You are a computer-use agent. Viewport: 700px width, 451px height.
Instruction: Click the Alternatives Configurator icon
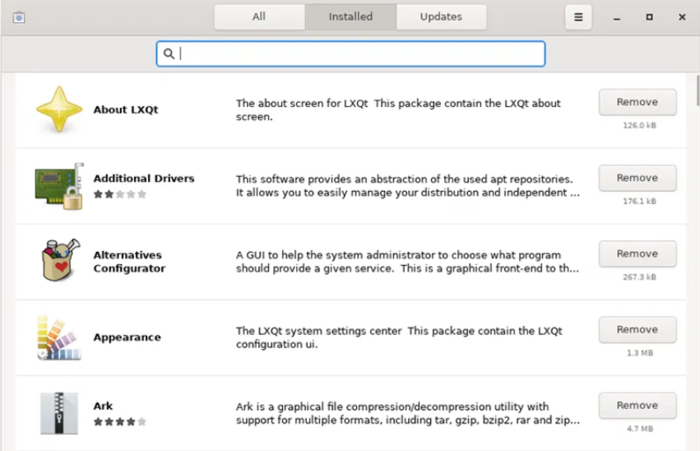tap(59, 262)
